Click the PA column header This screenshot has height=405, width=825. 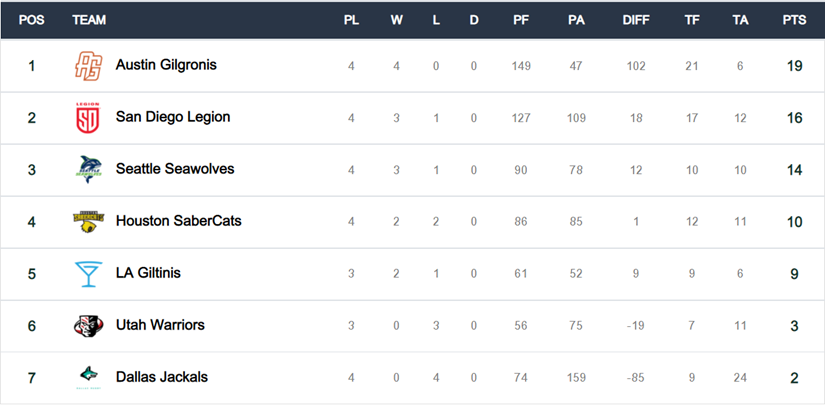(x=576, y=20)
